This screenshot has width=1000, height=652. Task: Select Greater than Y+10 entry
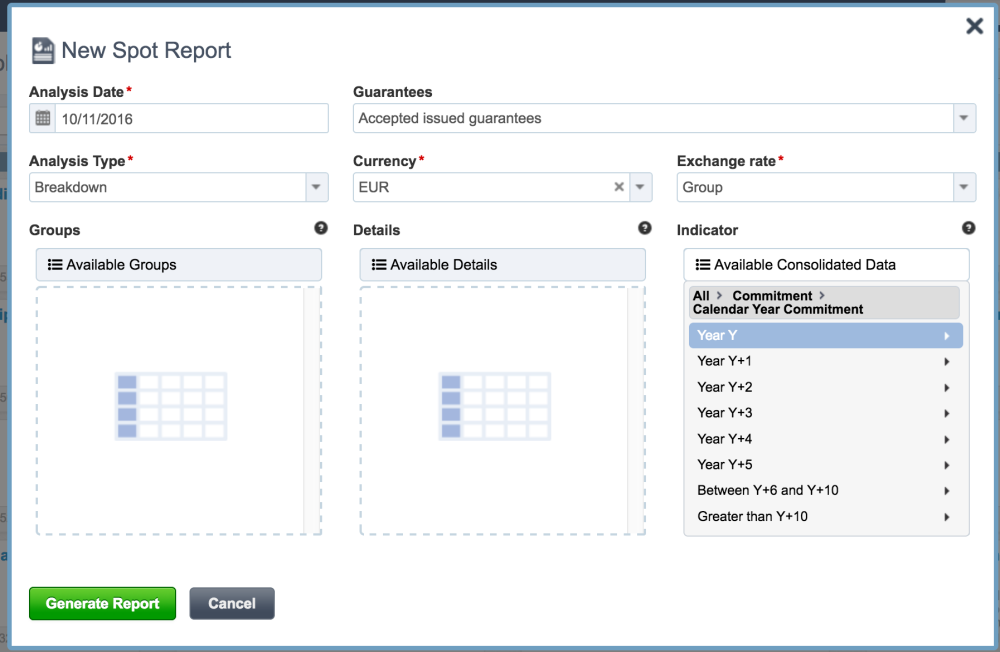coord(826,517)
